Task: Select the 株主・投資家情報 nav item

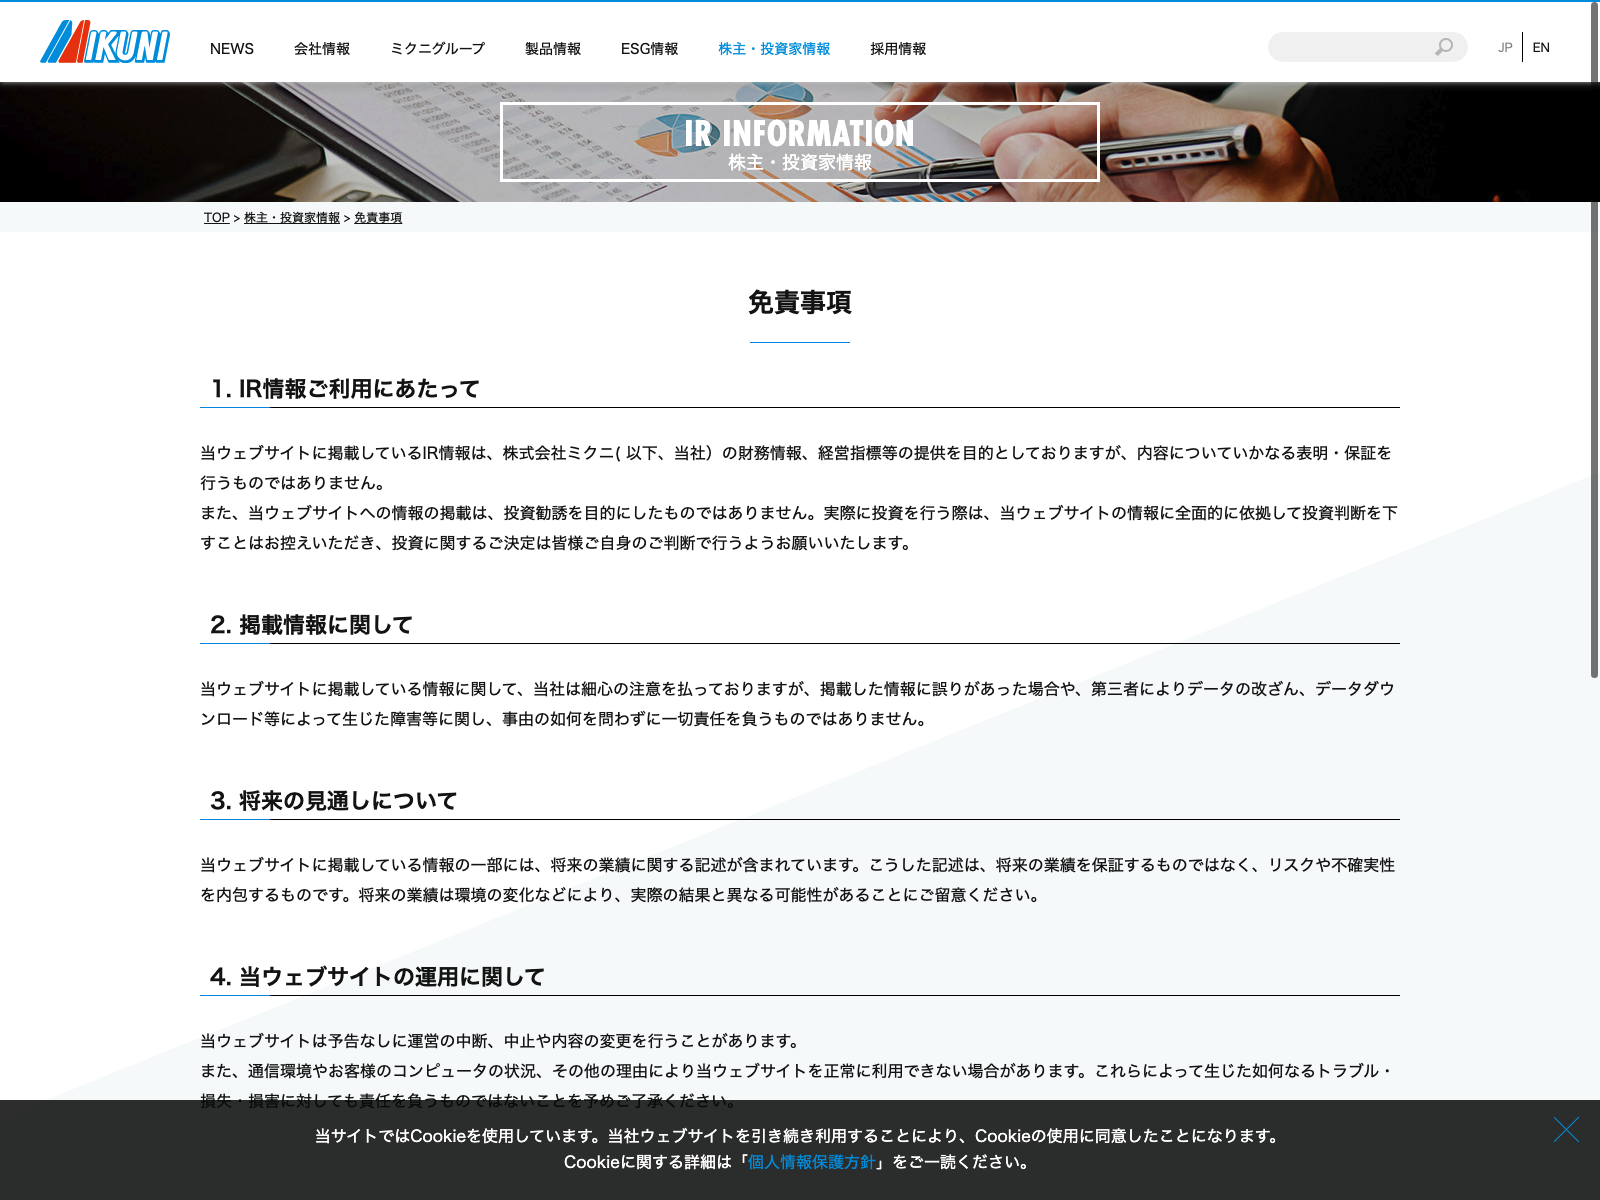Action: pos(774,49)
